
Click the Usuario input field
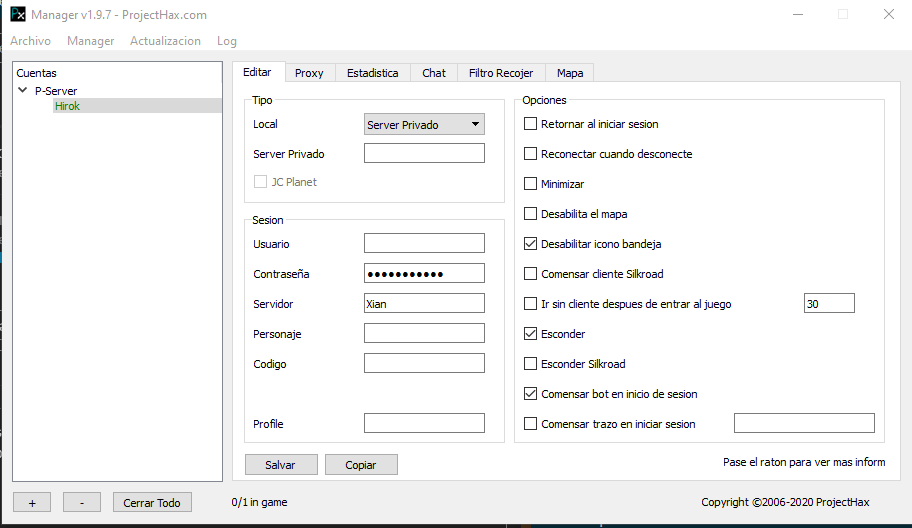[424, 244]
